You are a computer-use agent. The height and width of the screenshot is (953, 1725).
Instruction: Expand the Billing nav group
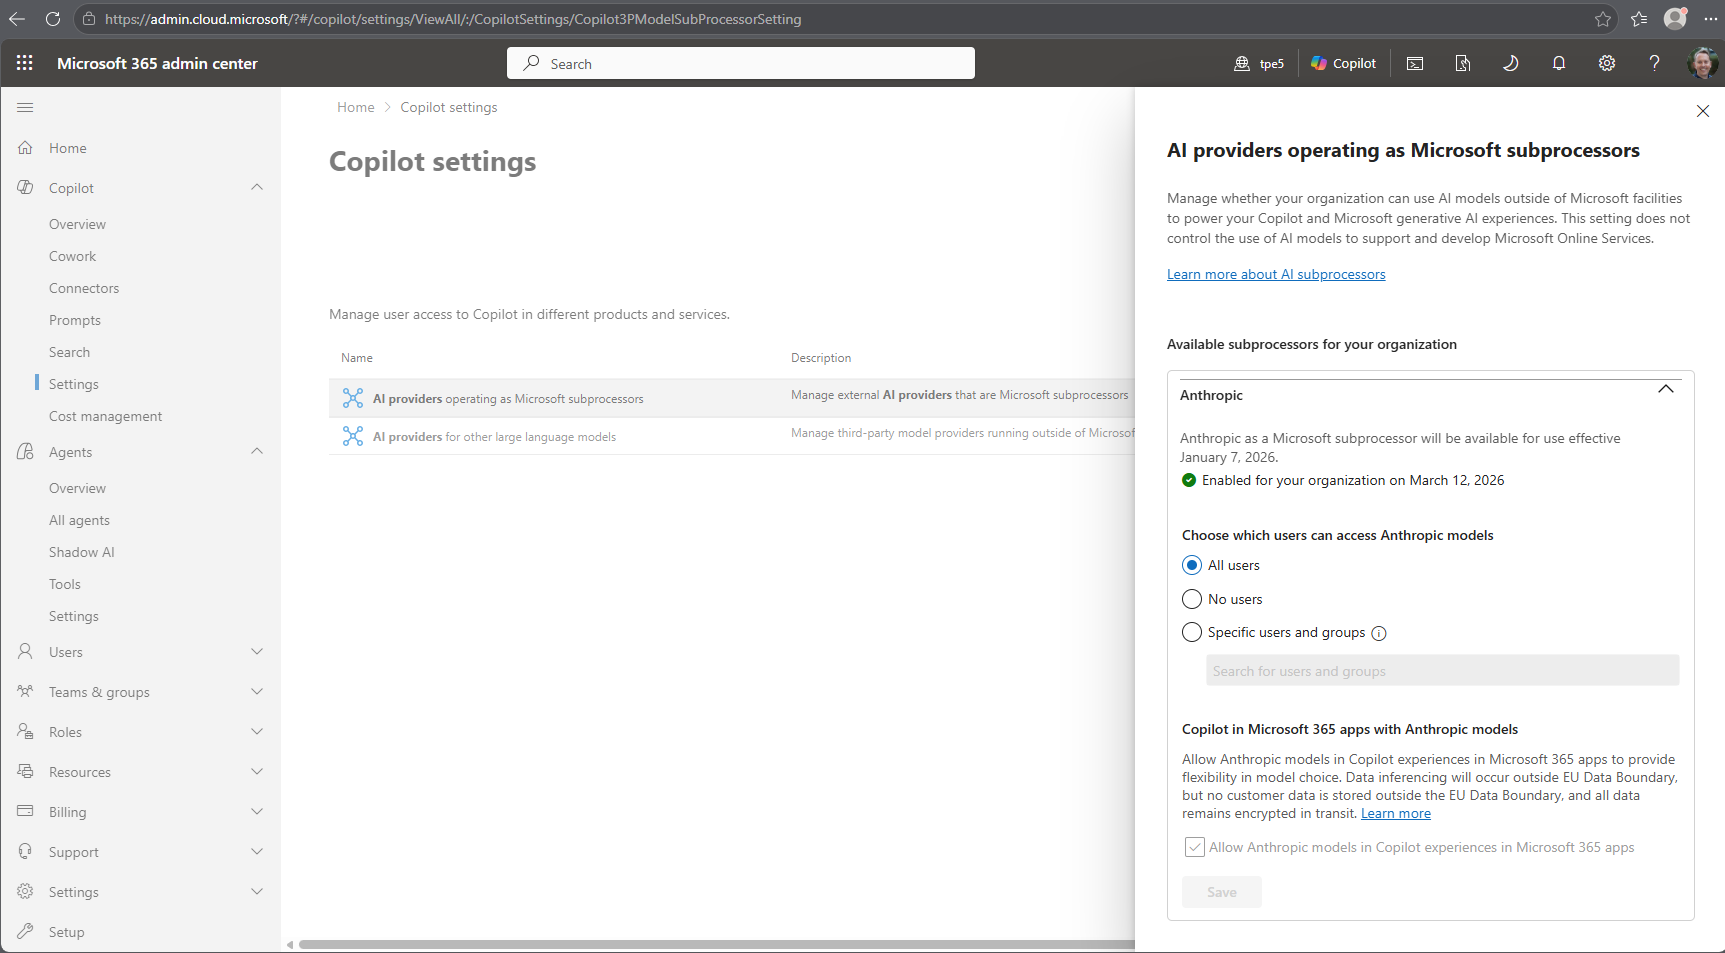click(x=257, y=812)
